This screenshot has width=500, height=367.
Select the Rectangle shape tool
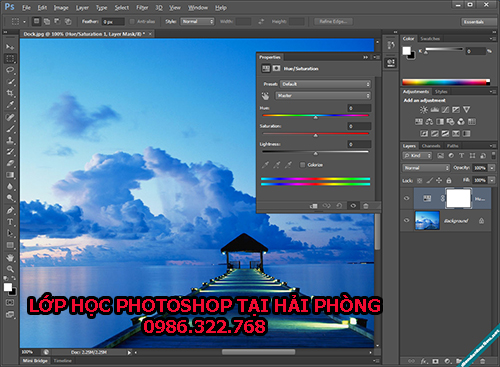[x=10, y=245]
